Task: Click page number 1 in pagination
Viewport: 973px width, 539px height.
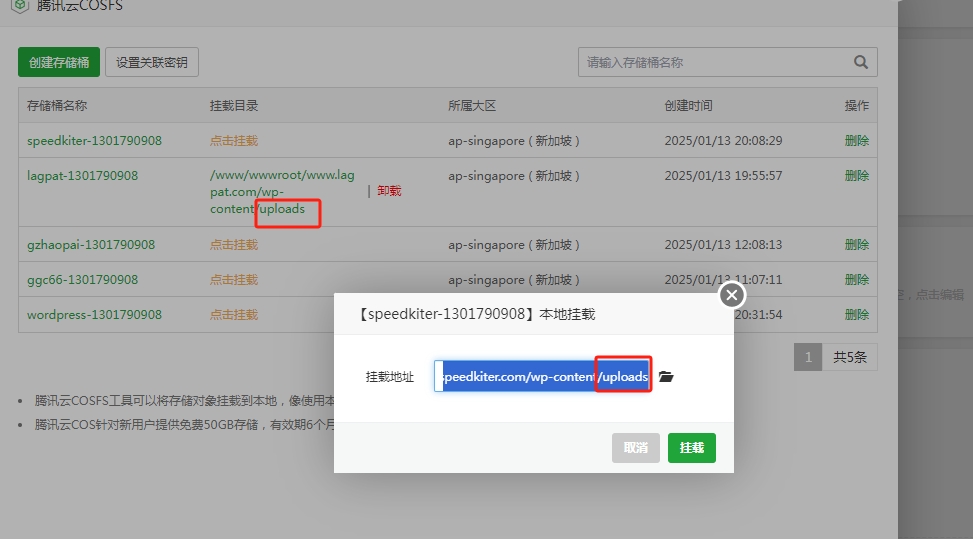Action: point(808,357)
